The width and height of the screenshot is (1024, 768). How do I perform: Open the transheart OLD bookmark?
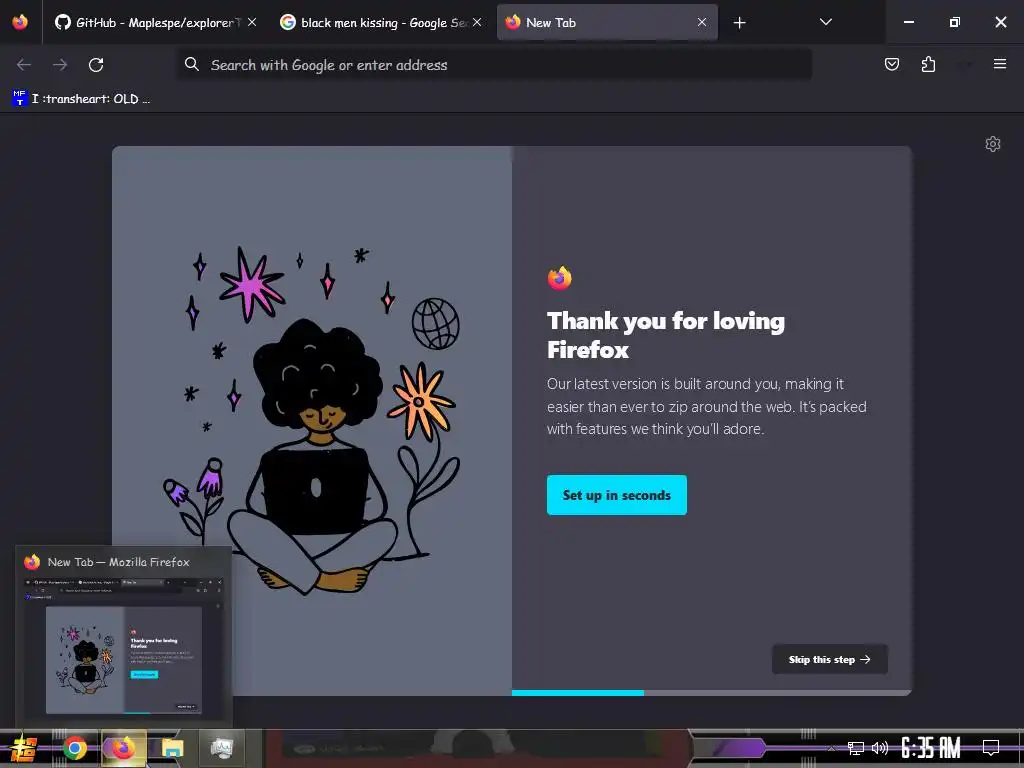82,99
